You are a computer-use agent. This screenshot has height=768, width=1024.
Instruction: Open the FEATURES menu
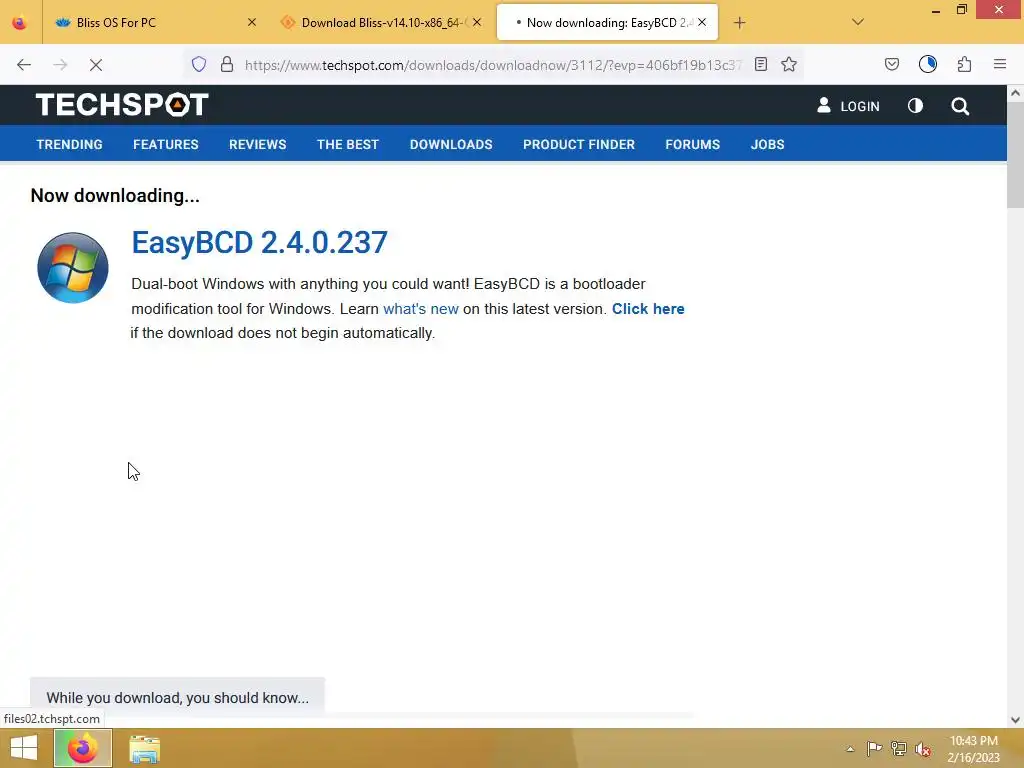pos(166,144)
